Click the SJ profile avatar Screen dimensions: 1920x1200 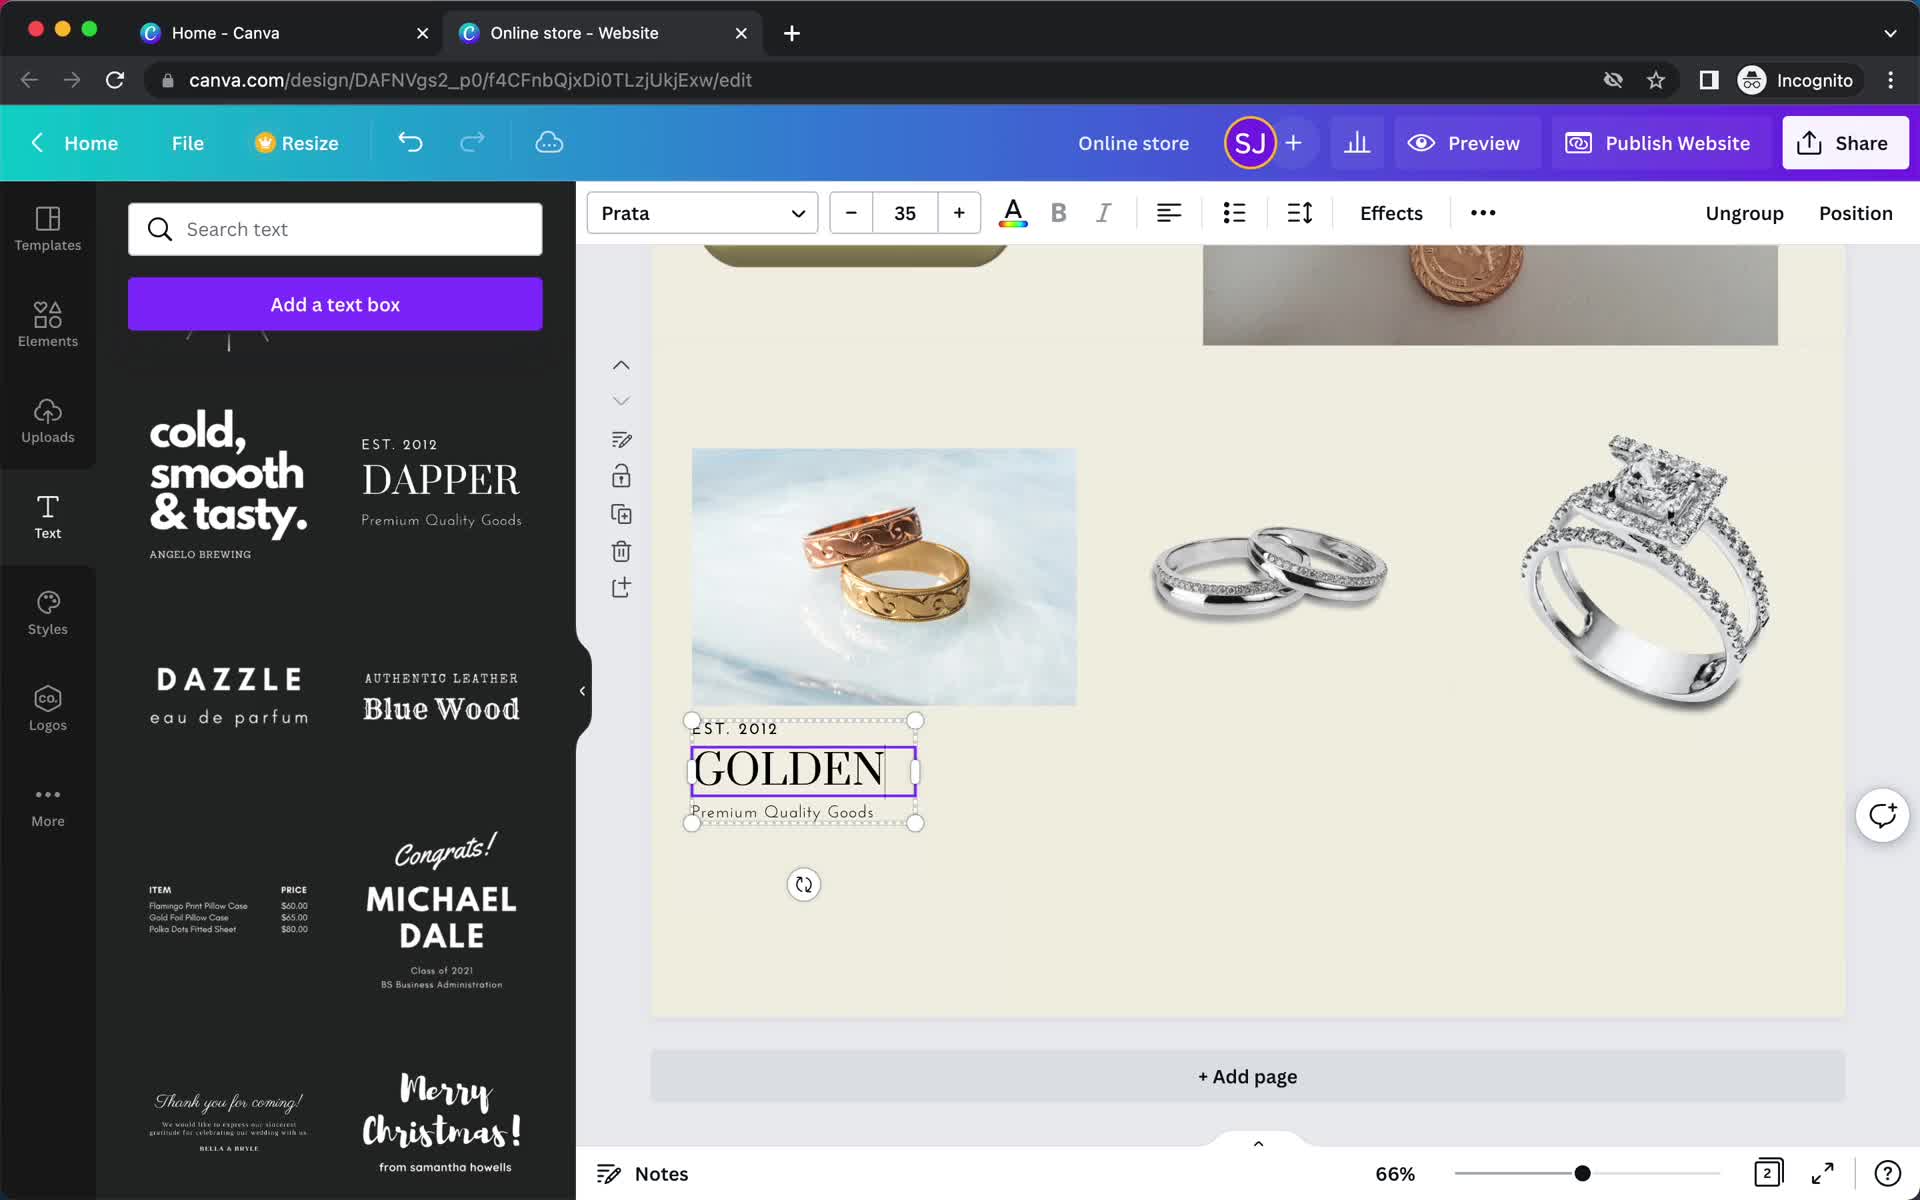click(1249, 143)
